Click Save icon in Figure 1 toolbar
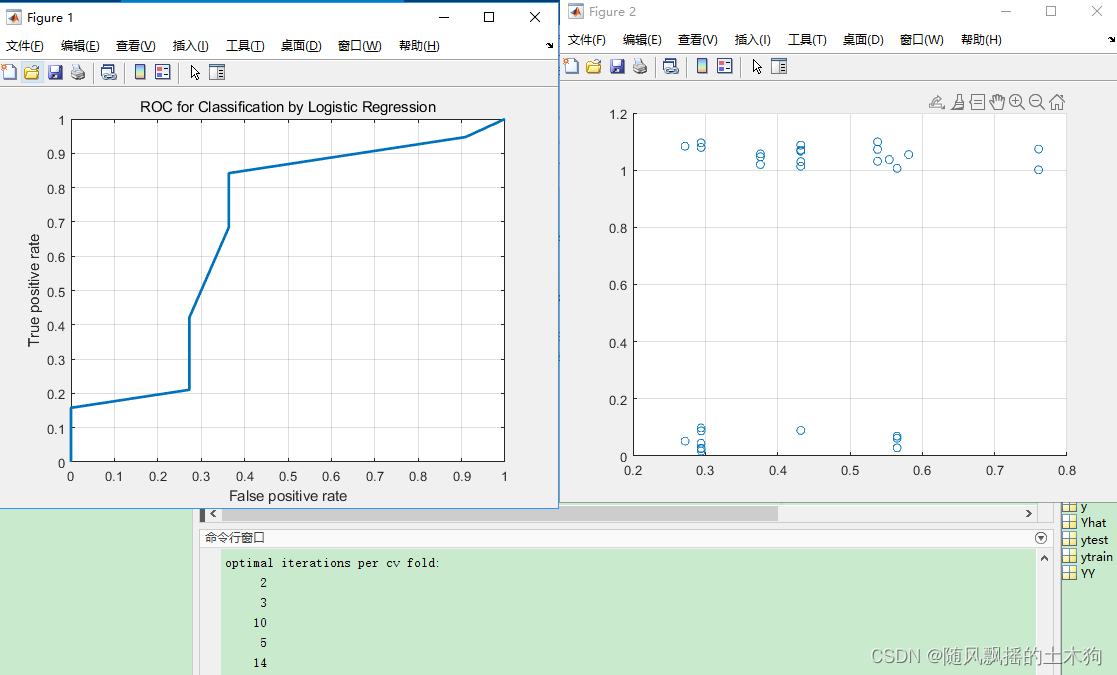This screenshot has height=675, width=1117. (55, 72)
